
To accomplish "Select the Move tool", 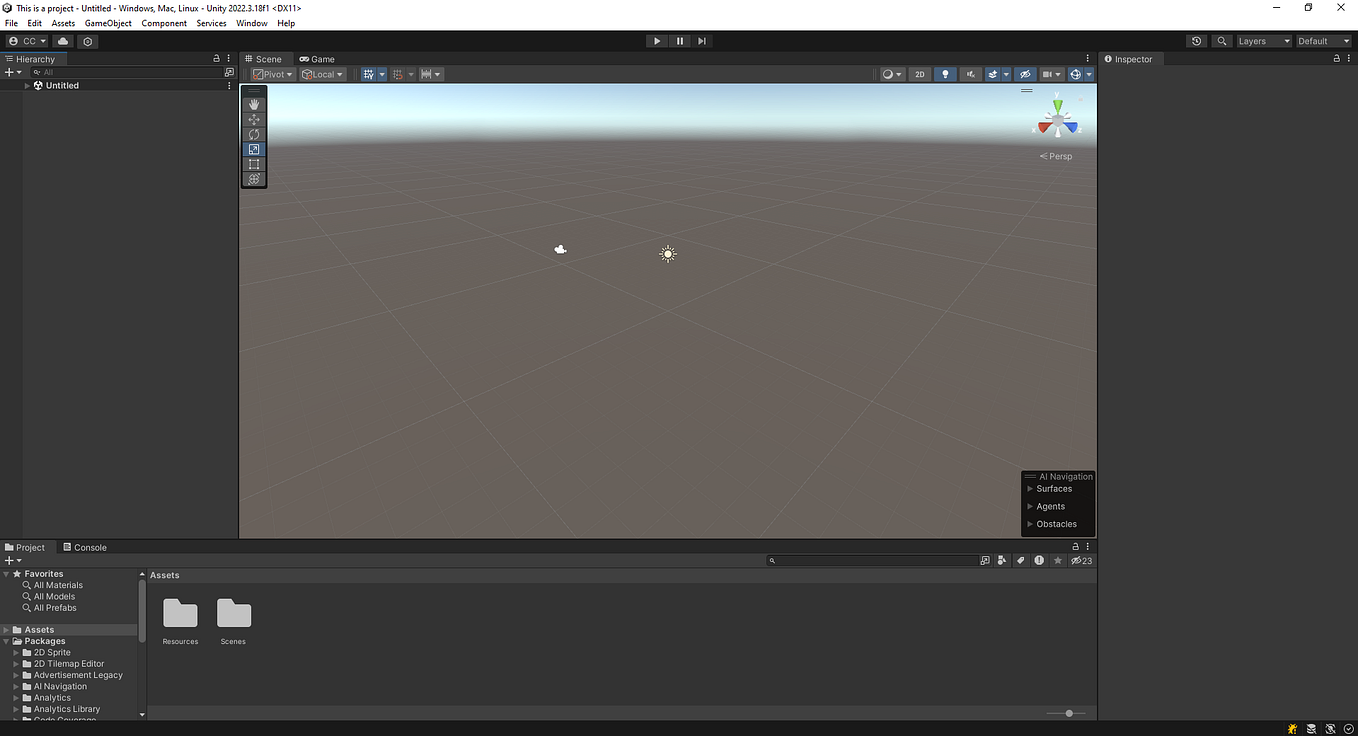I will point(254,118).
